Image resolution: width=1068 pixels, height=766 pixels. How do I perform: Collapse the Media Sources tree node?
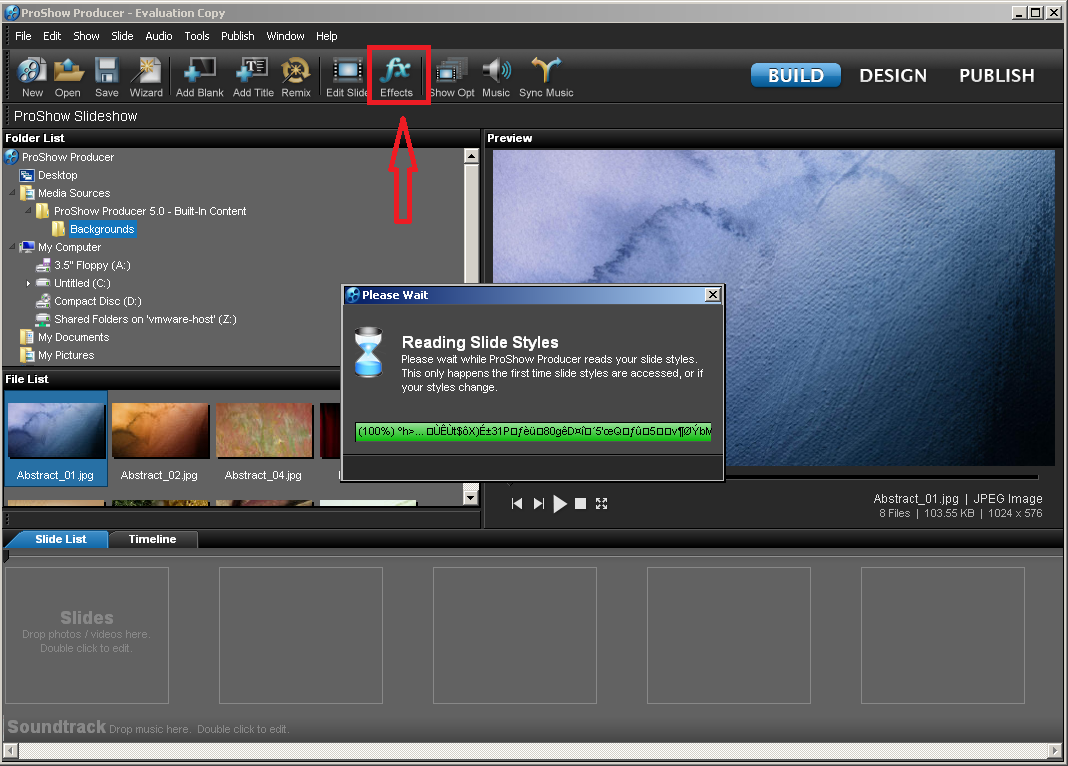point(12,193)
